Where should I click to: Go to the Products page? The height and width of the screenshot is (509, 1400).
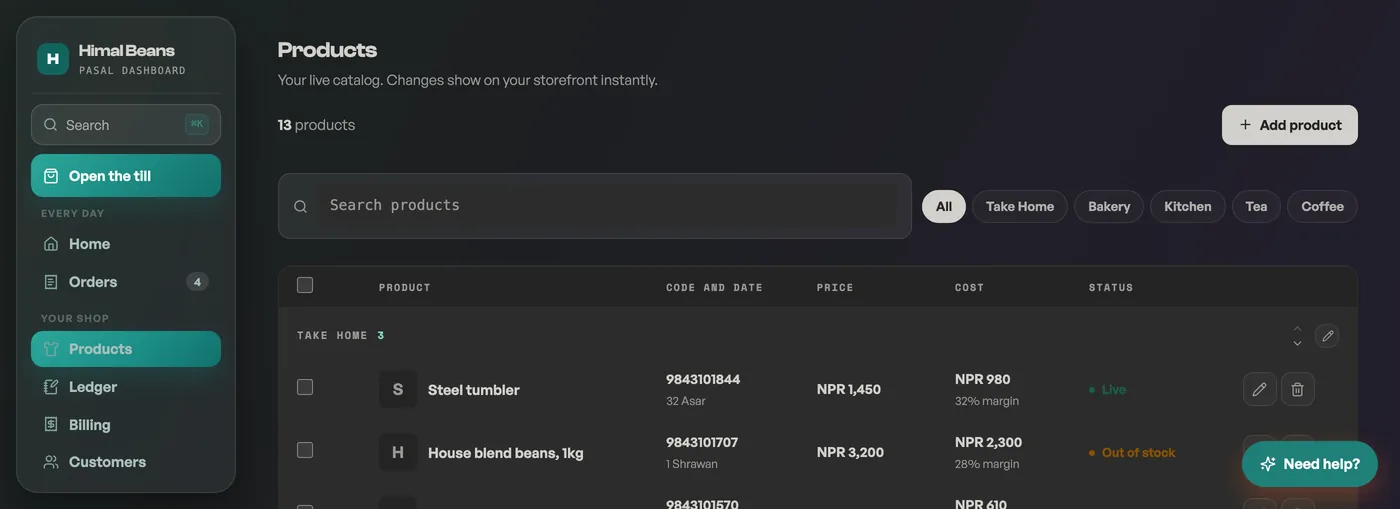(x=126, y=349)
